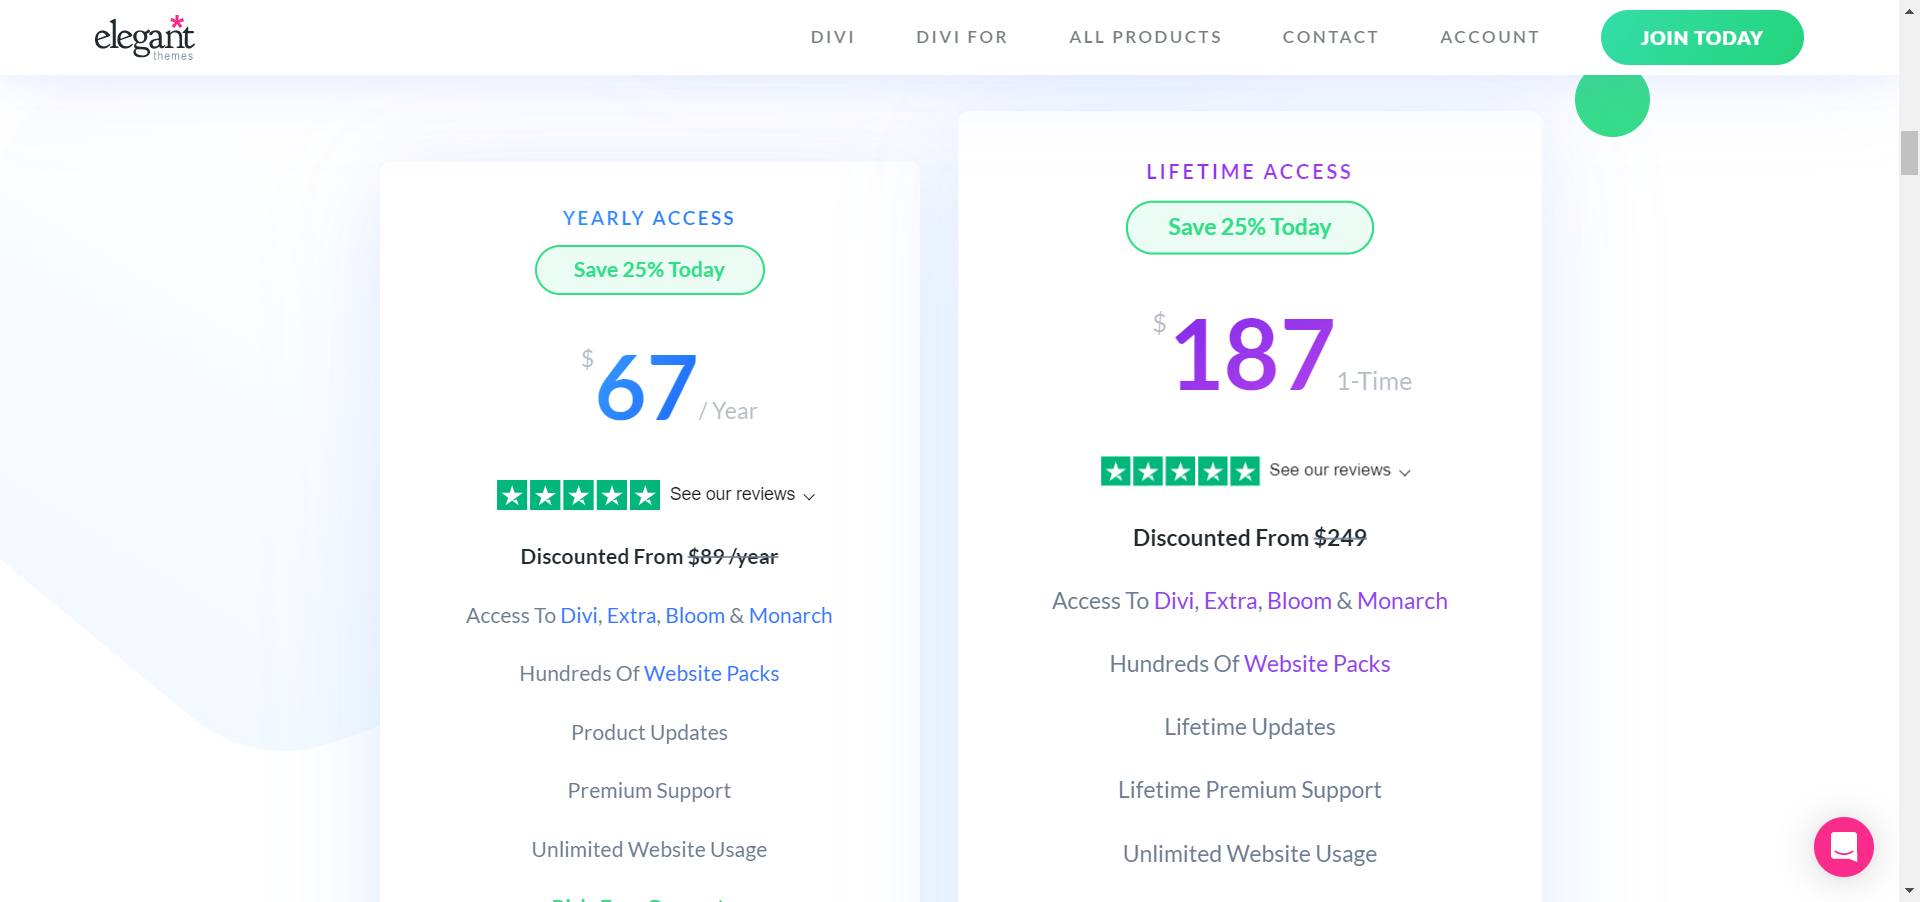Open the Website Packs link in Lifetime plan
Screen dimensions: 1920x902
(1316, 663)
